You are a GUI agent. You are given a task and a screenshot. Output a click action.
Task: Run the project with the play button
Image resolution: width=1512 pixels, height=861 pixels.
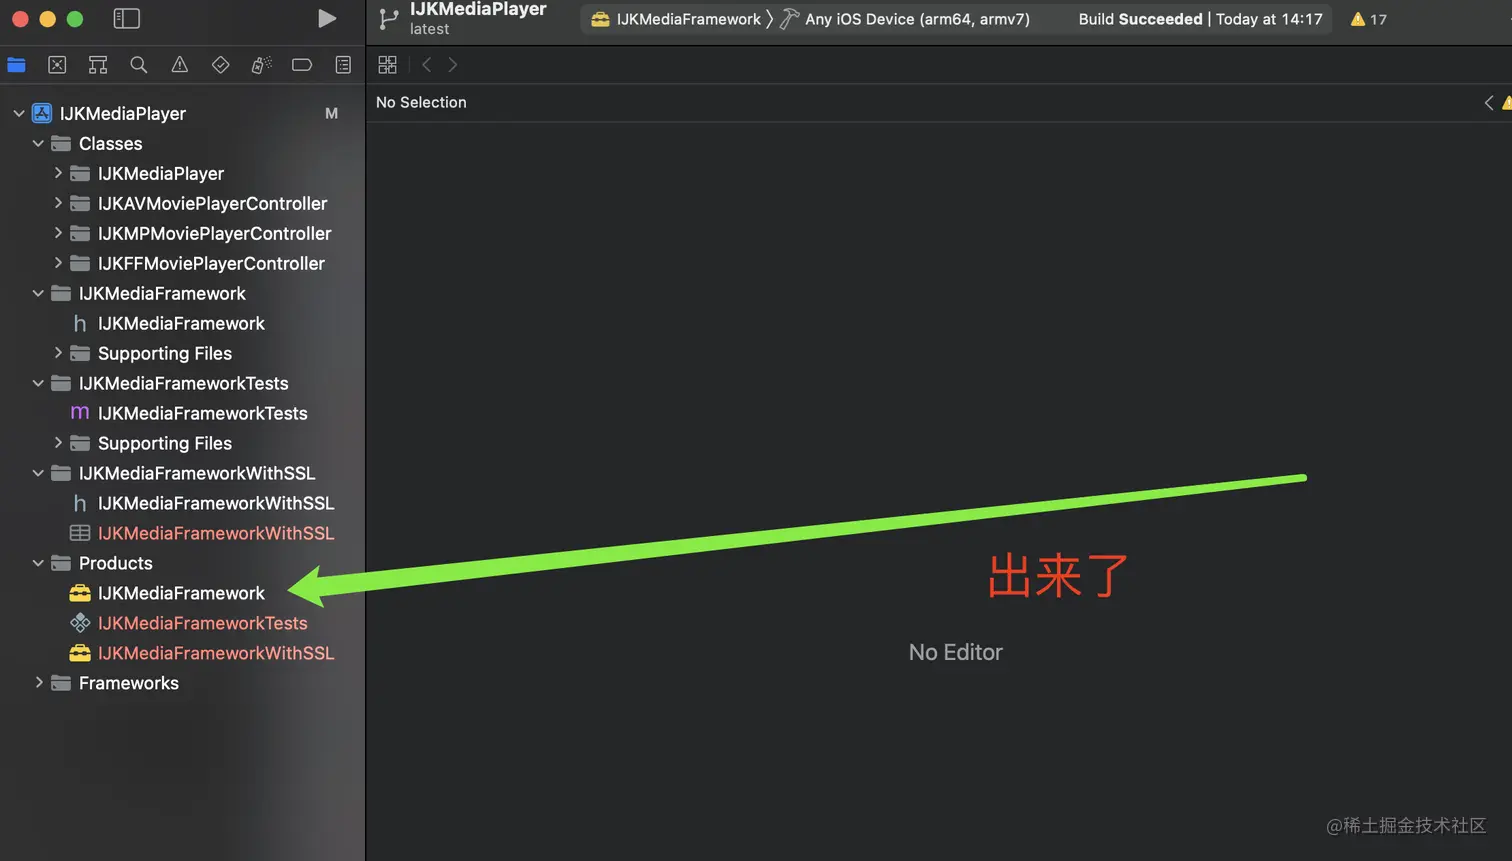point(326,19)
